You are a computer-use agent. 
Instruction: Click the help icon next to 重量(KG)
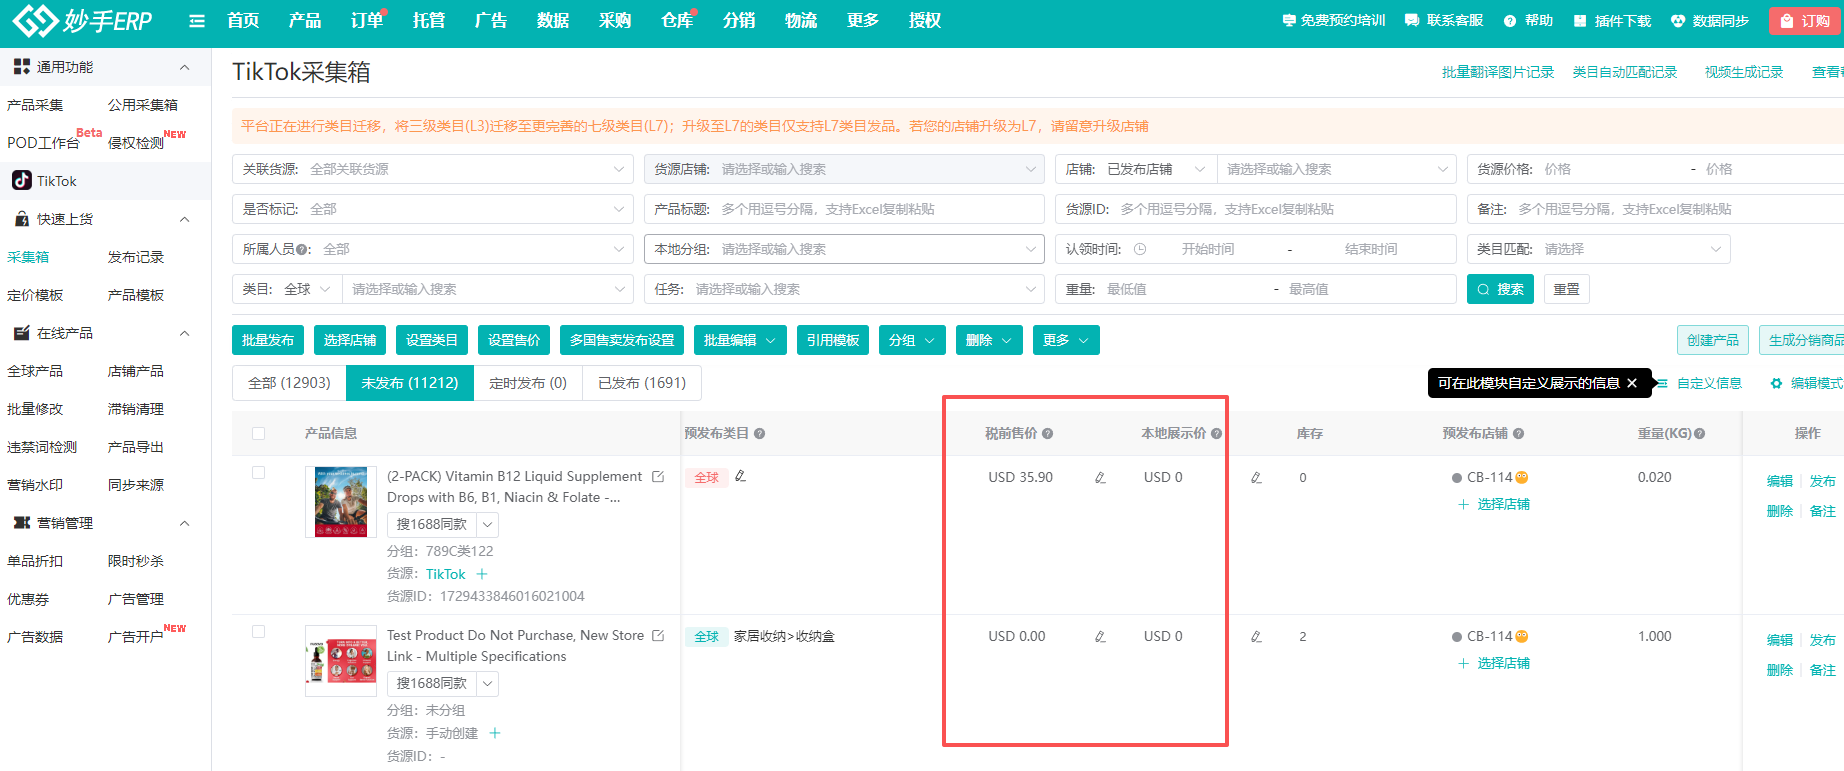tap(1700, 434)
